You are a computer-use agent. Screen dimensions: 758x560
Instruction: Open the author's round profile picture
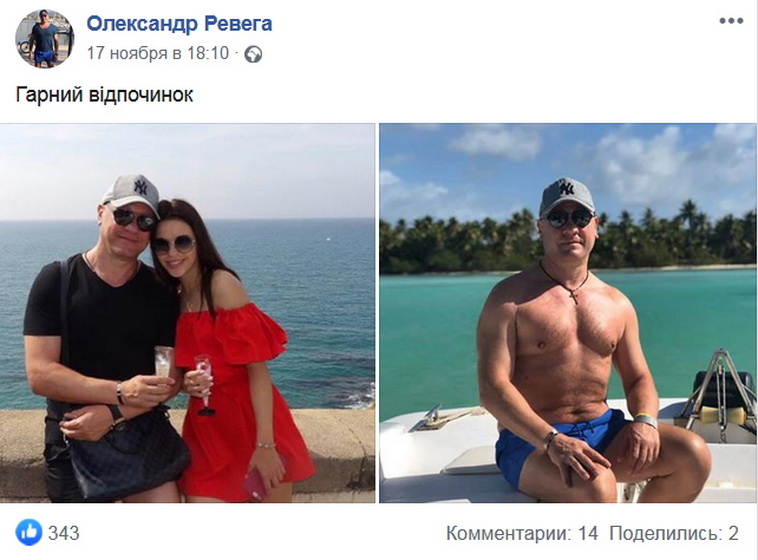coord(44,38)
